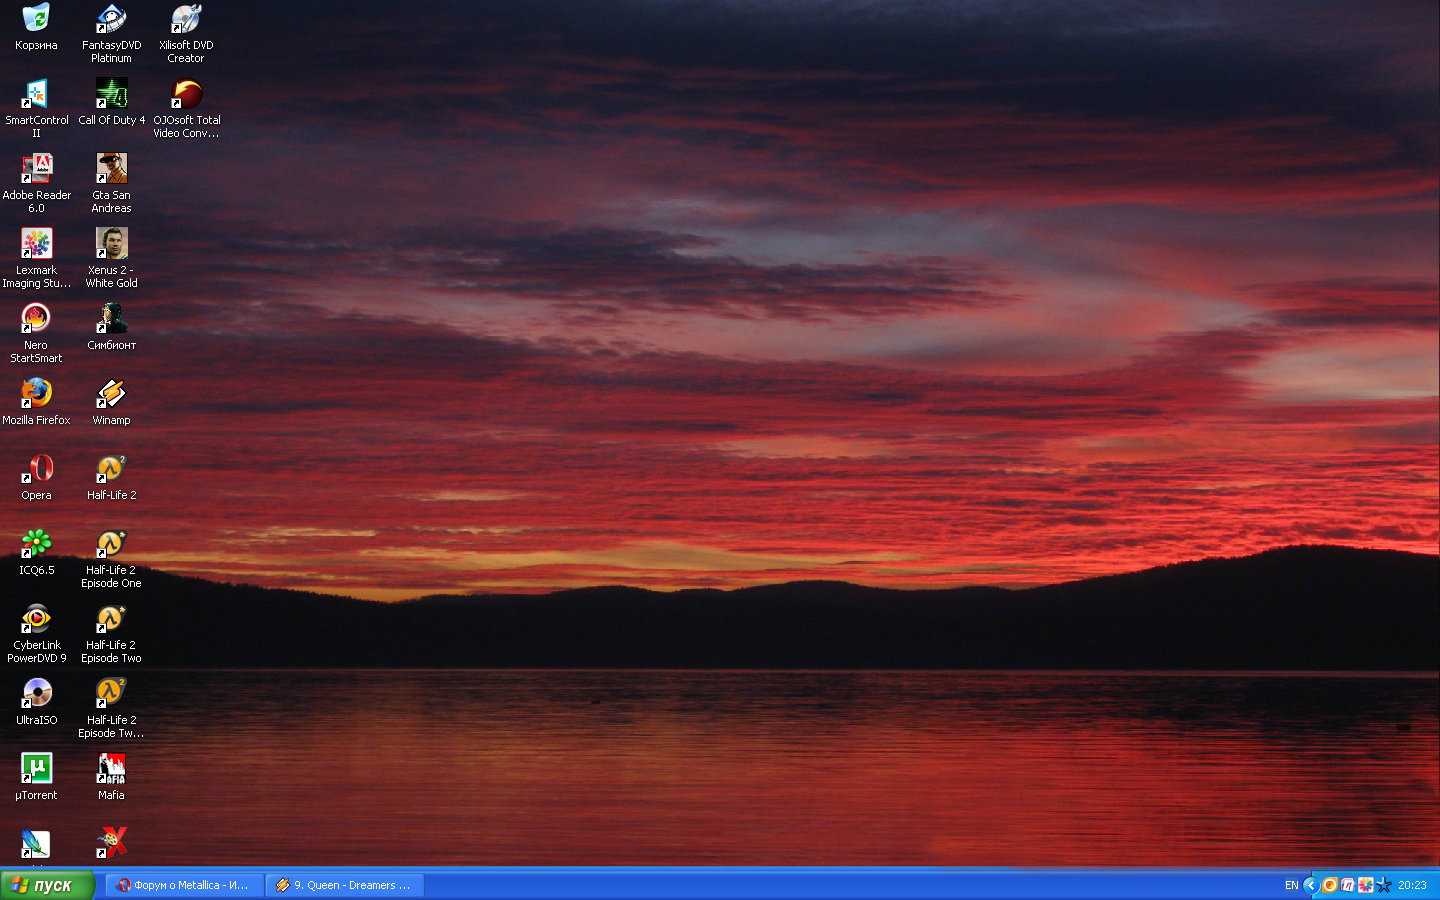Click the Call Of Duty 4 icon
The image size is (1440, 900).
point(111,94)
